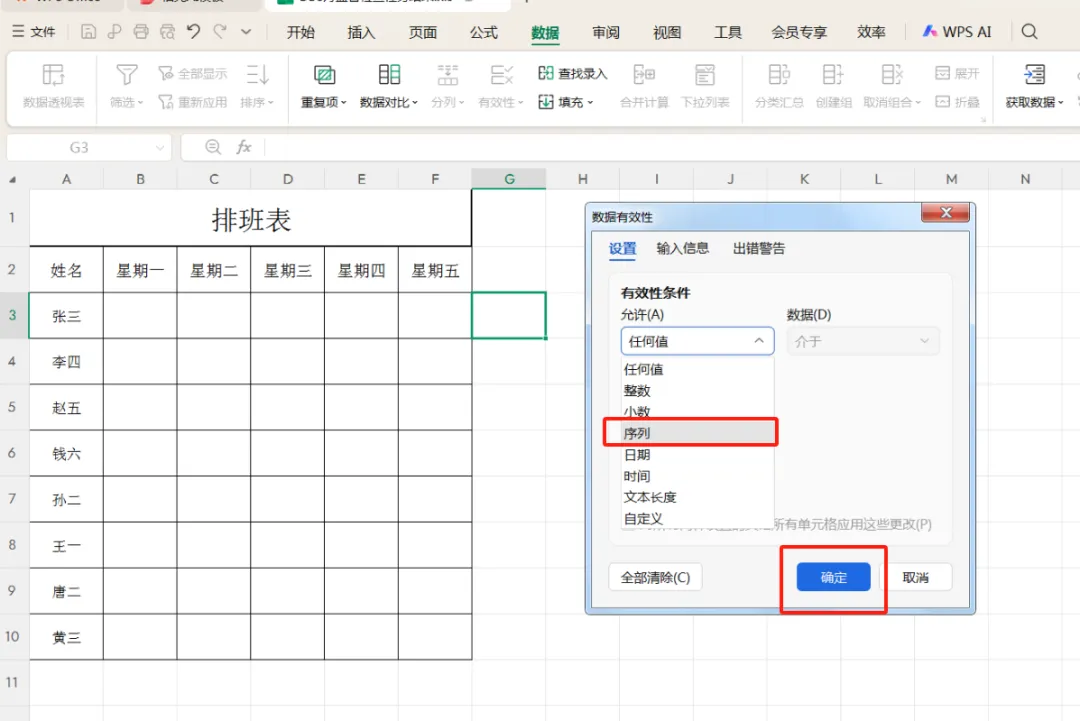
Task: Click 展开 in the ribbon
Action: pos(957,74)
